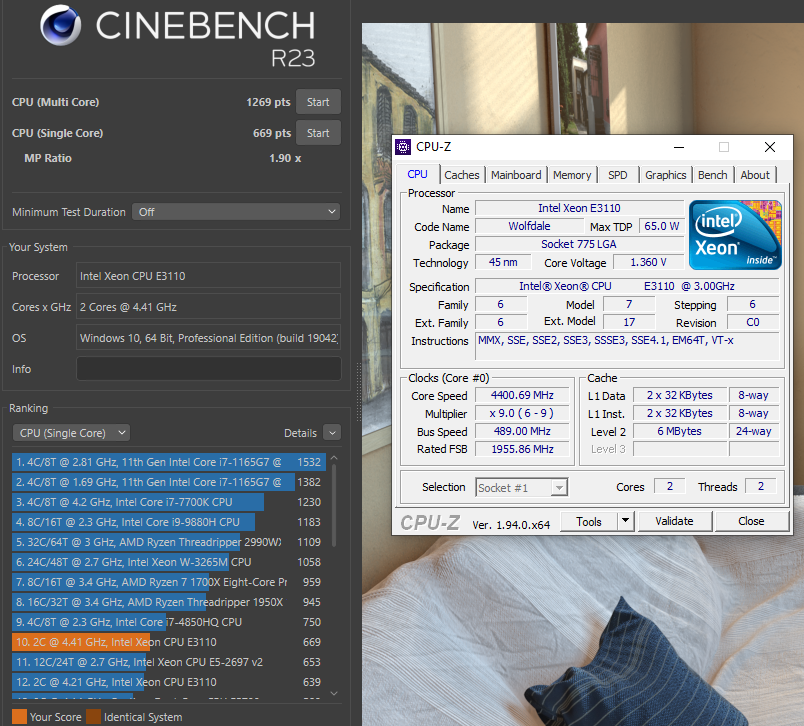Screen dimensions: 804x726
Task: Open the SPD tab
Action: pyautogui.click(x=617, y=174)
